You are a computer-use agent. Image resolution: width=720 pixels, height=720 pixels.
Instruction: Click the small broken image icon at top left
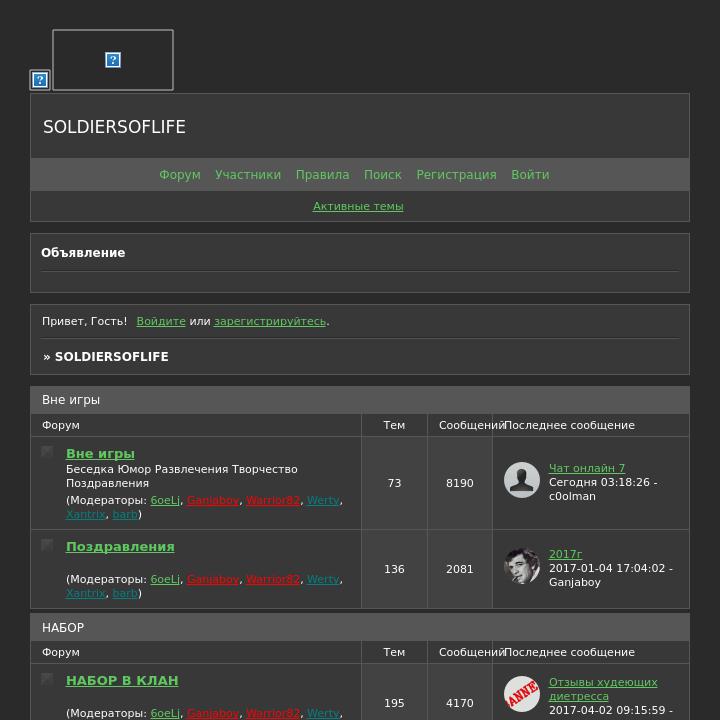point(40,80)
